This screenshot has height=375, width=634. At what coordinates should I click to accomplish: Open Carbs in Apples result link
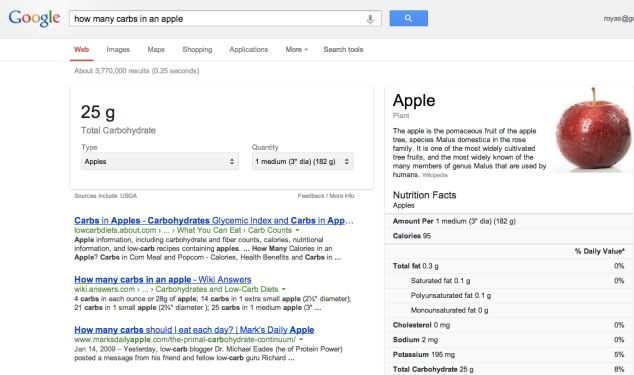click(213, 220)
